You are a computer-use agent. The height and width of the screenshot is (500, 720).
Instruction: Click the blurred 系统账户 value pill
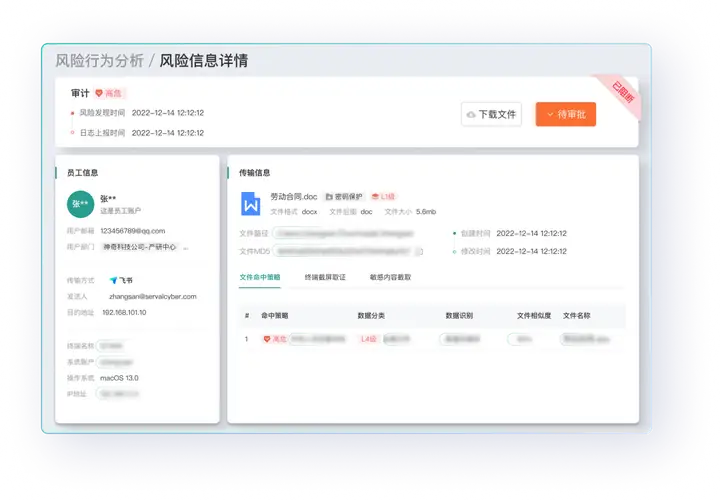point(117,362)
